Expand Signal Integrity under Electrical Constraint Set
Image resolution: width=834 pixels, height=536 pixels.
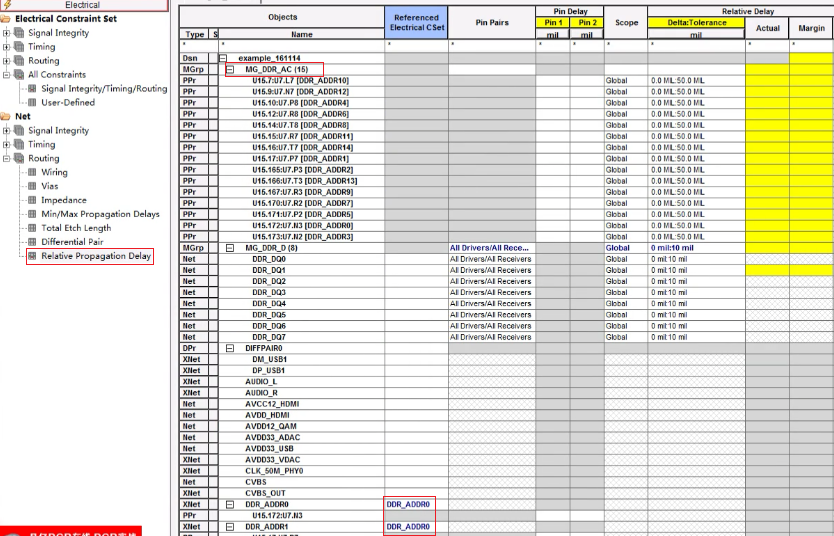pyautogui.click(x=7, y=33)
